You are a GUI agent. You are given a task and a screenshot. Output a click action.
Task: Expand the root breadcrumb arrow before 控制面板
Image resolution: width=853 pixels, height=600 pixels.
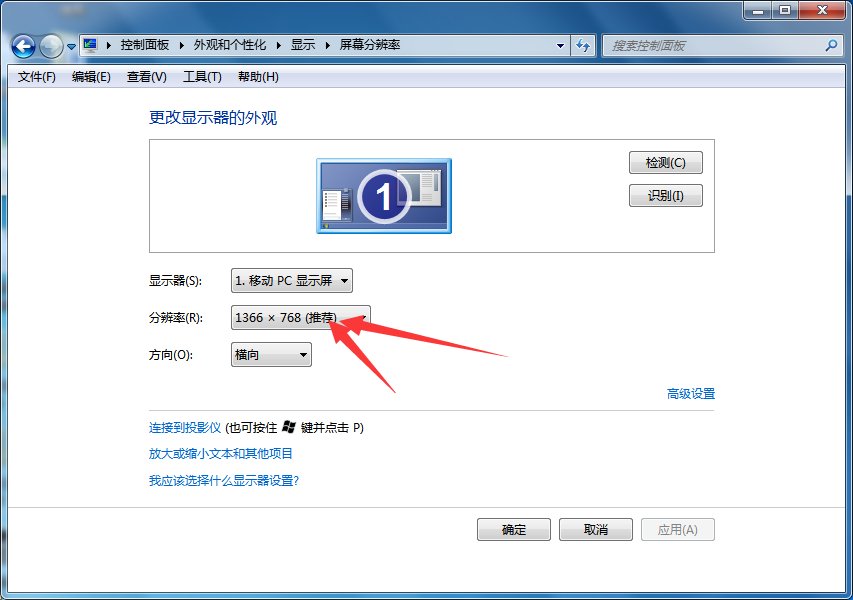pos(109,45)
